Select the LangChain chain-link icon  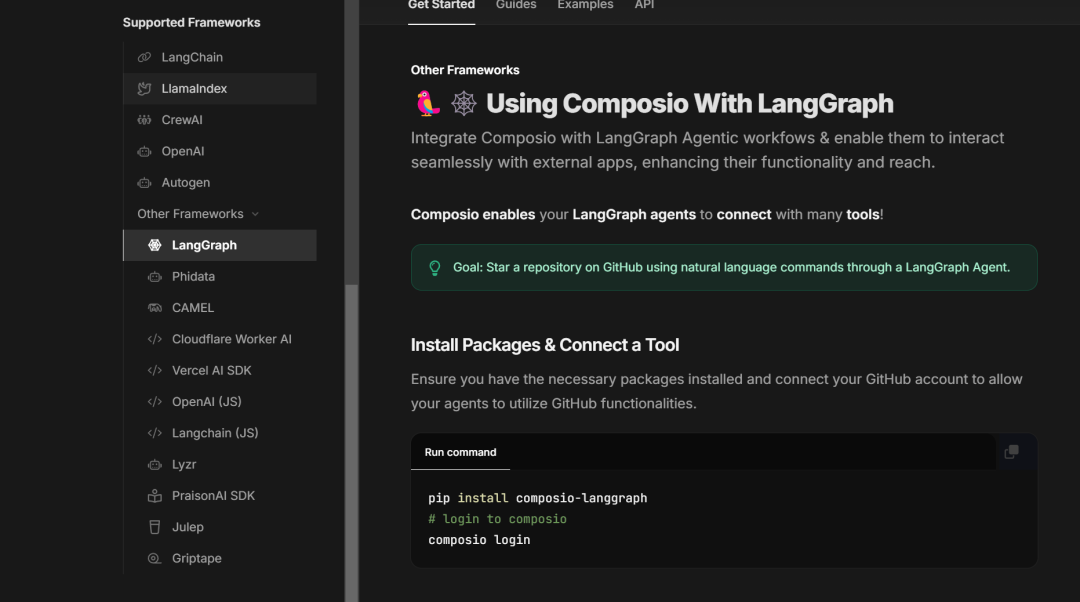[x=145, y=57]
